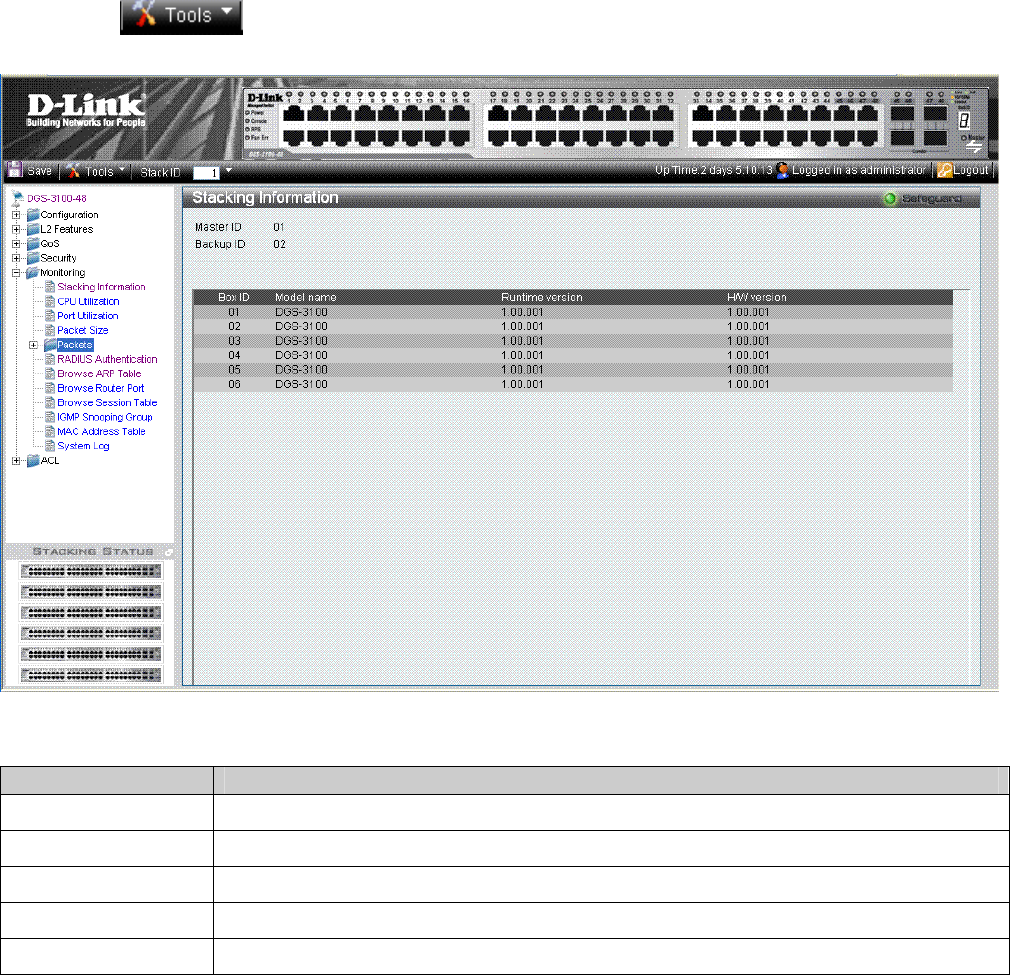Image resolution: width=1010 pixels, height=975 pixels.
Task: Click the Security folder icon
Action: (33, 258)
